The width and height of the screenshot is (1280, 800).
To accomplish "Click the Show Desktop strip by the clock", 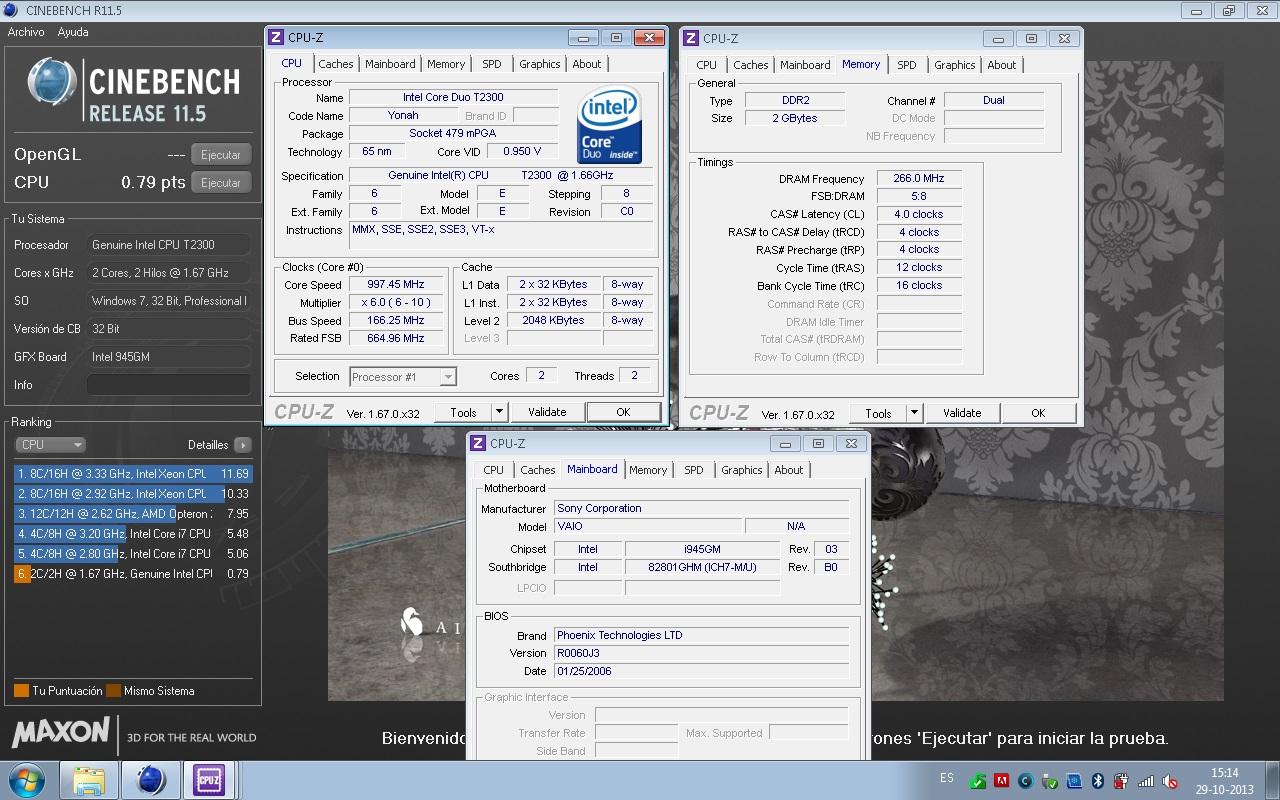I will coord(1272,780).
